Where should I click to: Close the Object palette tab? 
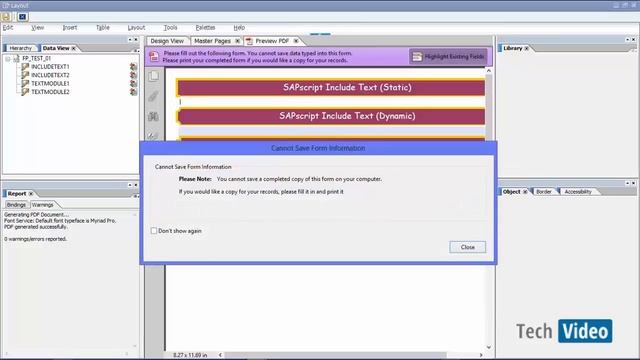coord(525,191)
